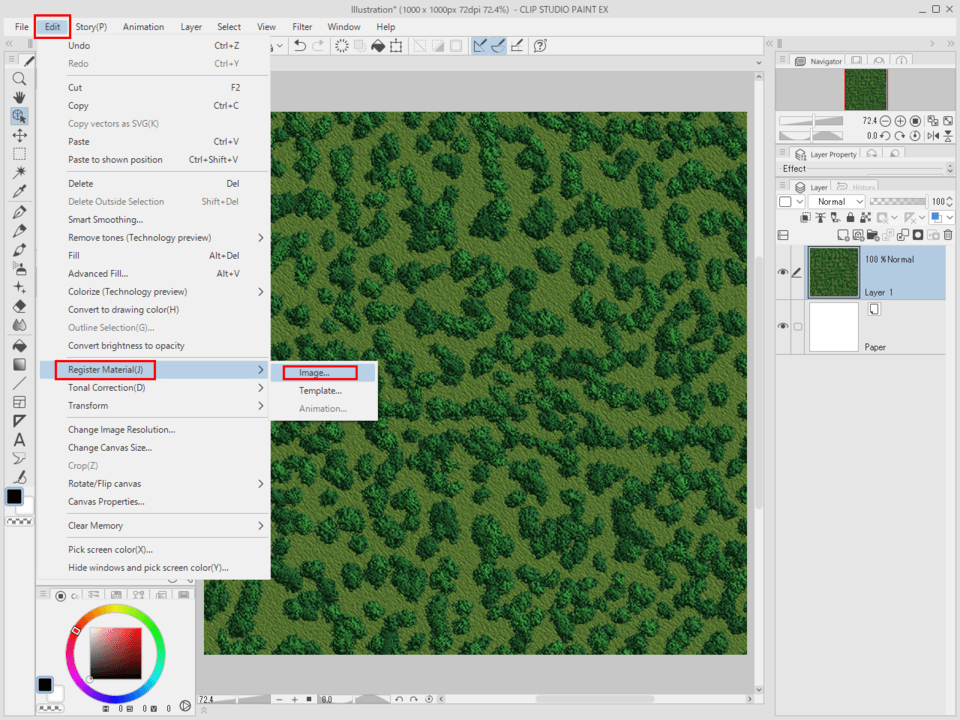
Task: Click Canvas Properties... in the Edit menu
Action: tap(106, 502)
